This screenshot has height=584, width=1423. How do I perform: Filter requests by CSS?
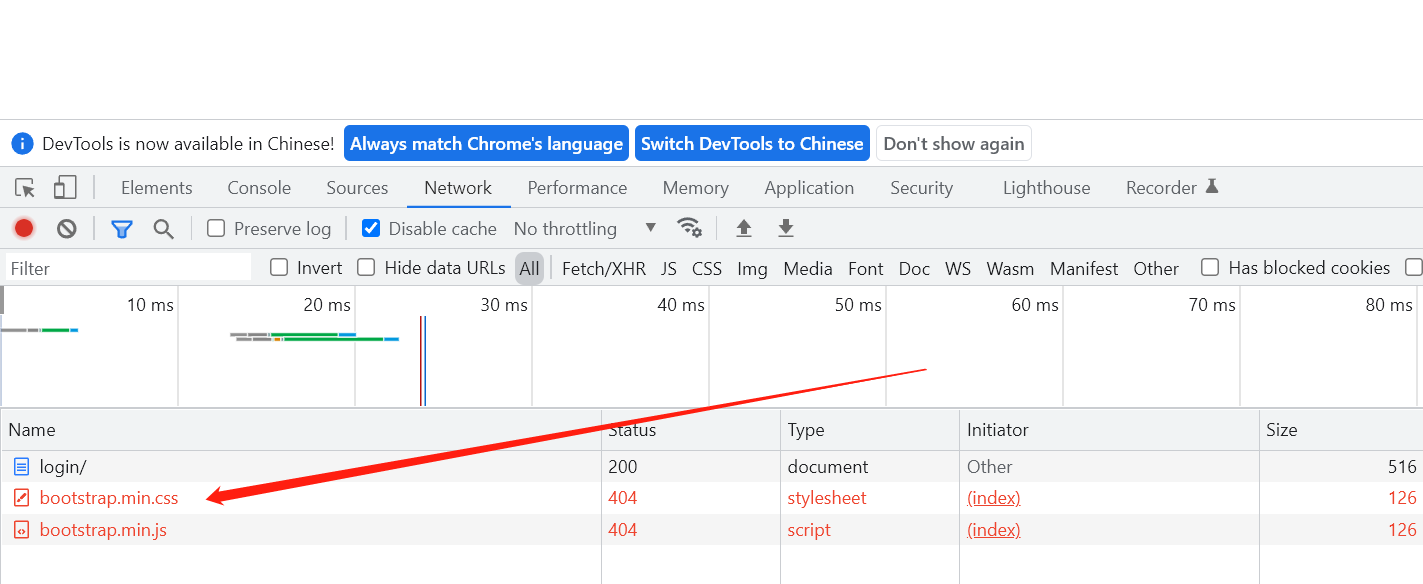tap(707, 268)
